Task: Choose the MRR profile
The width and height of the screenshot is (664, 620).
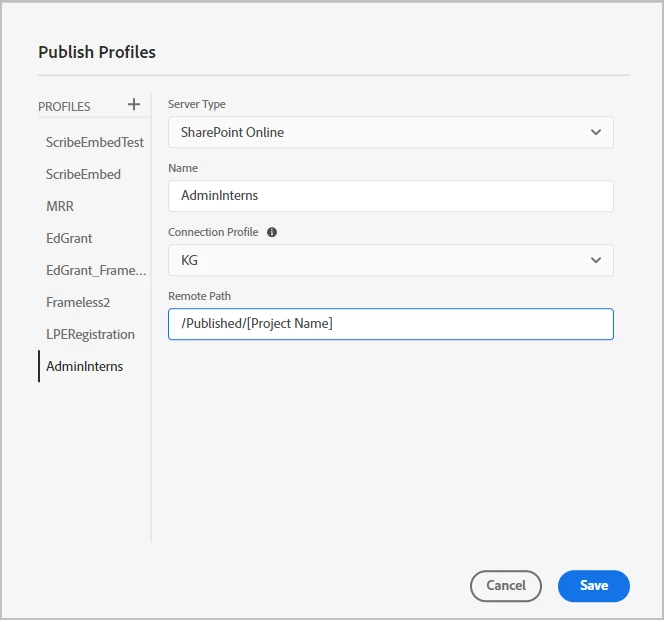Action: [60, 206]
